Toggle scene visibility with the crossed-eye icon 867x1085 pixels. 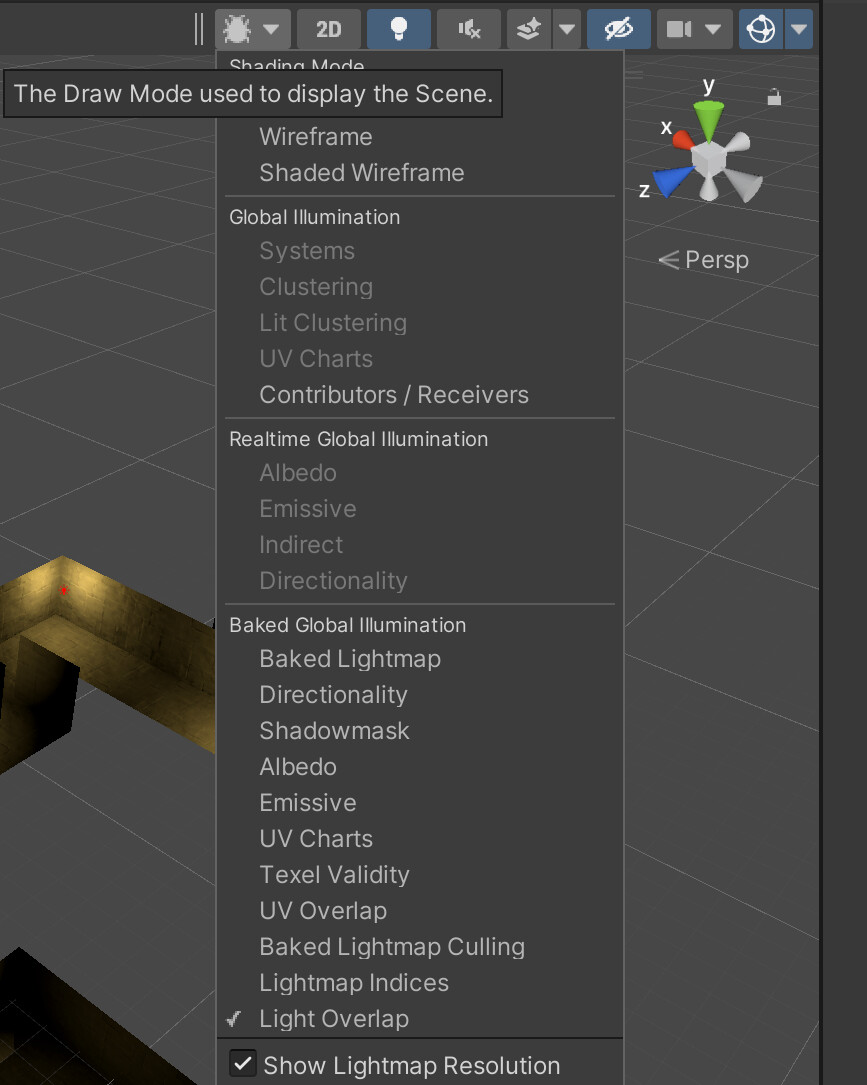618,29
